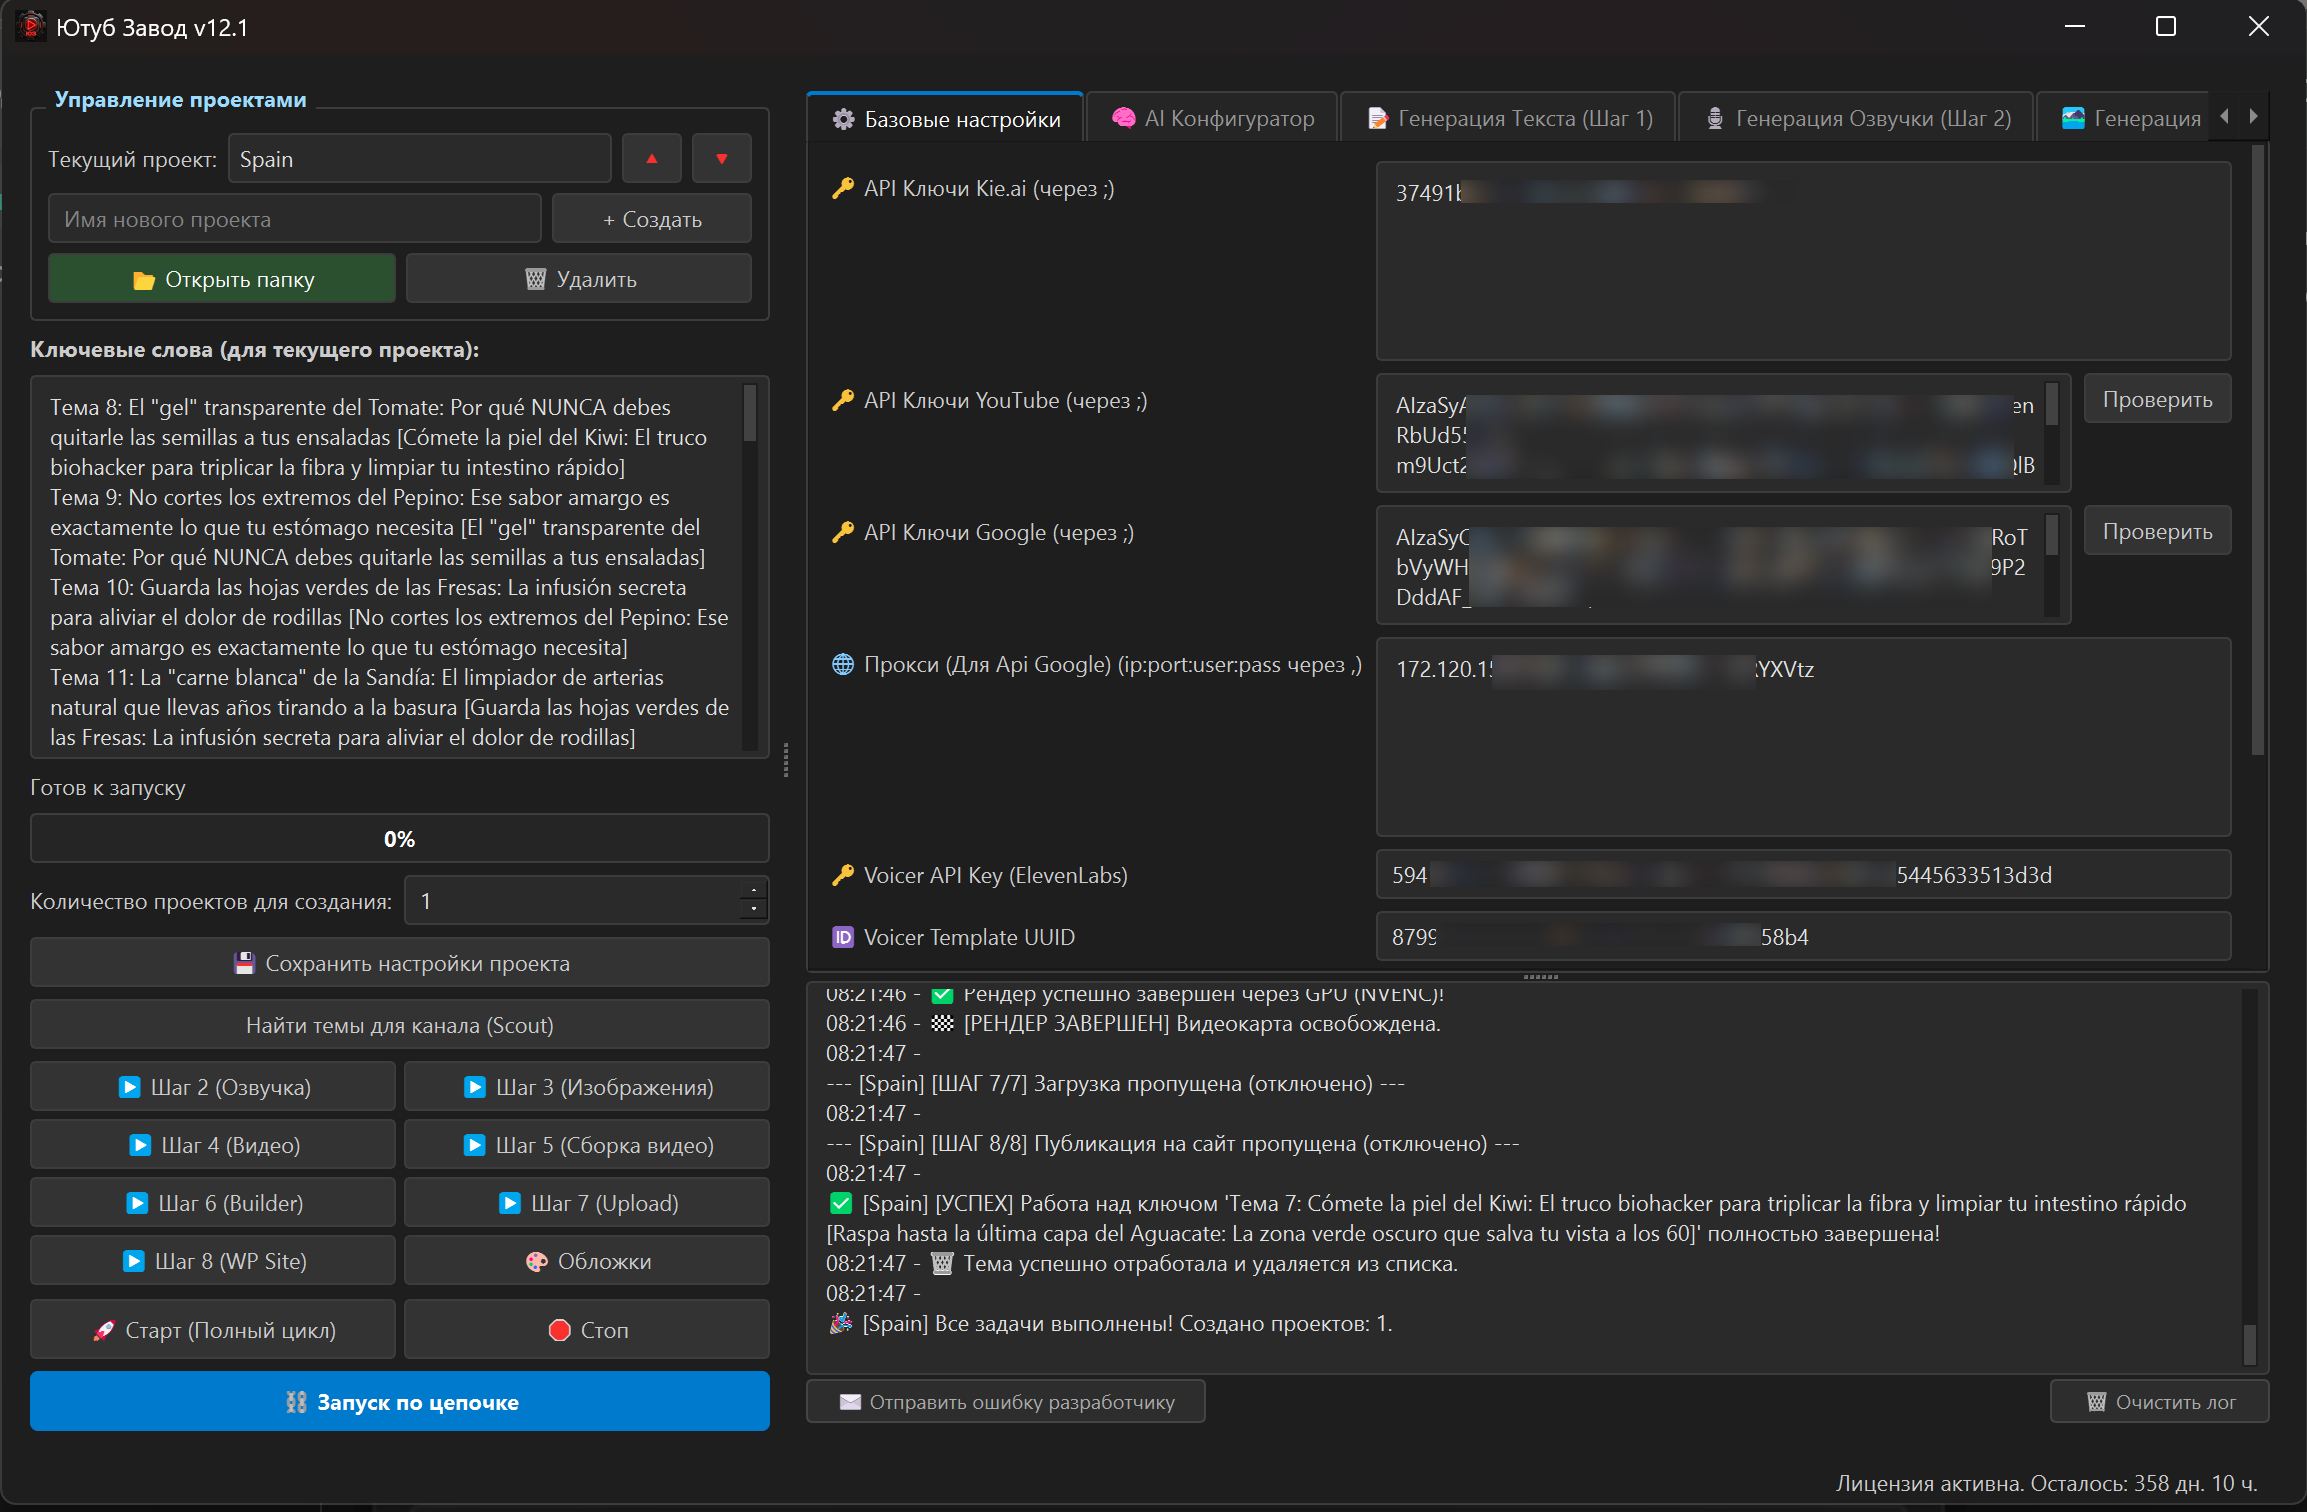This screenshot has width=2307, height=1512.
Task: Click the settings panel vertical scrollbar
Action: tap(2257, 450)
